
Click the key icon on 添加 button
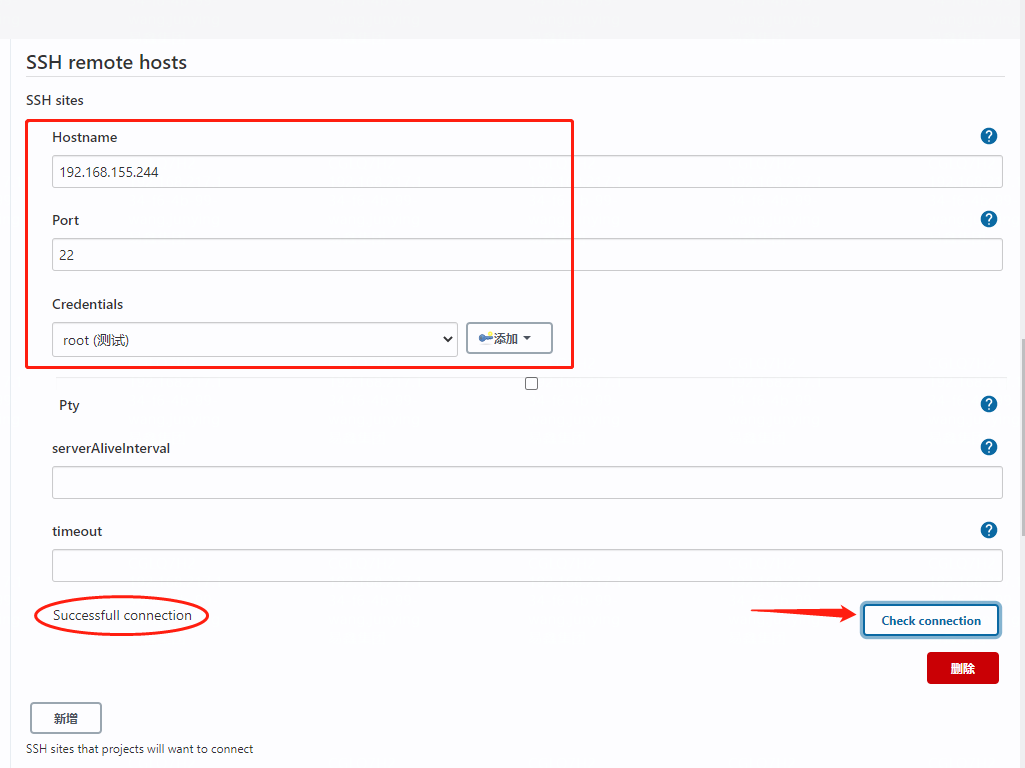click(486, 338)
